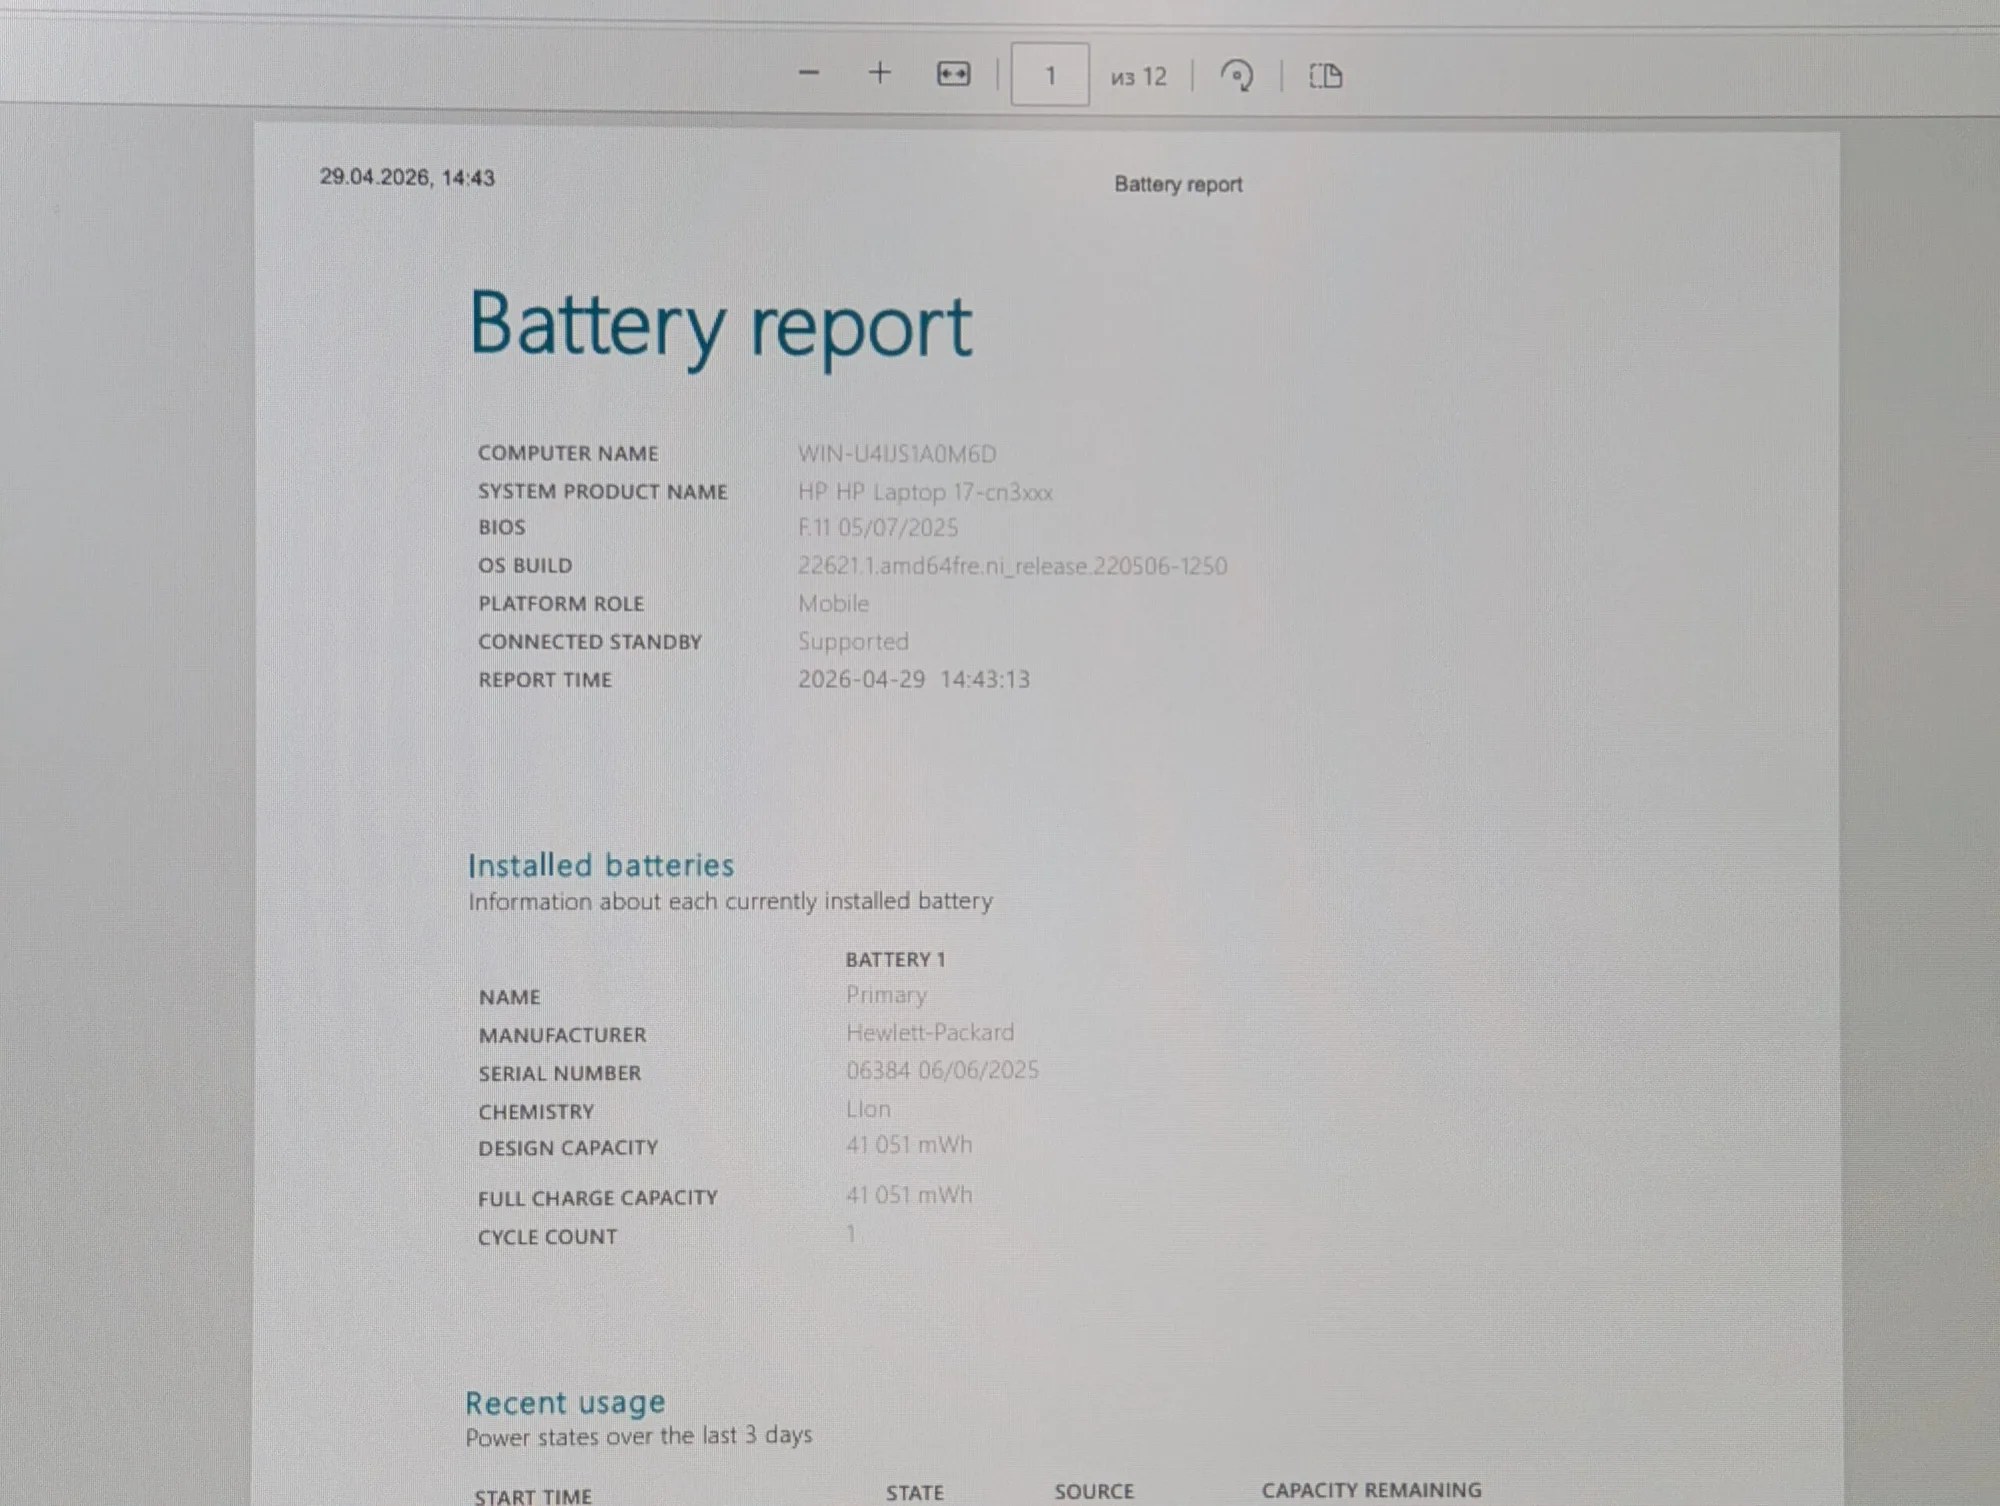
Task: Click BIOS value F.11 05/07/2025
Action: click(878, 528)
